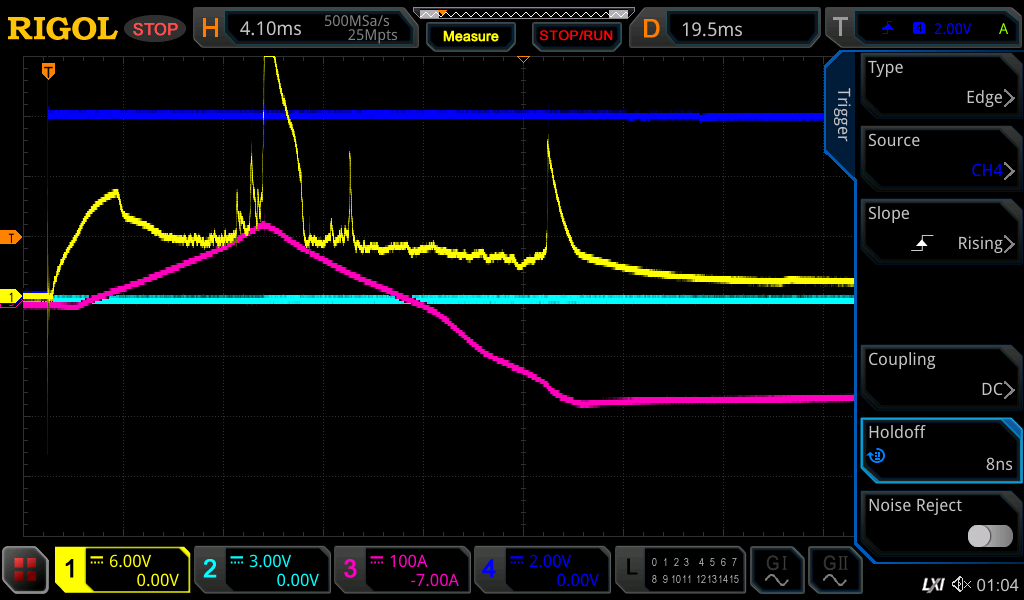Click the LXI network status icon

tap(932, 584)
